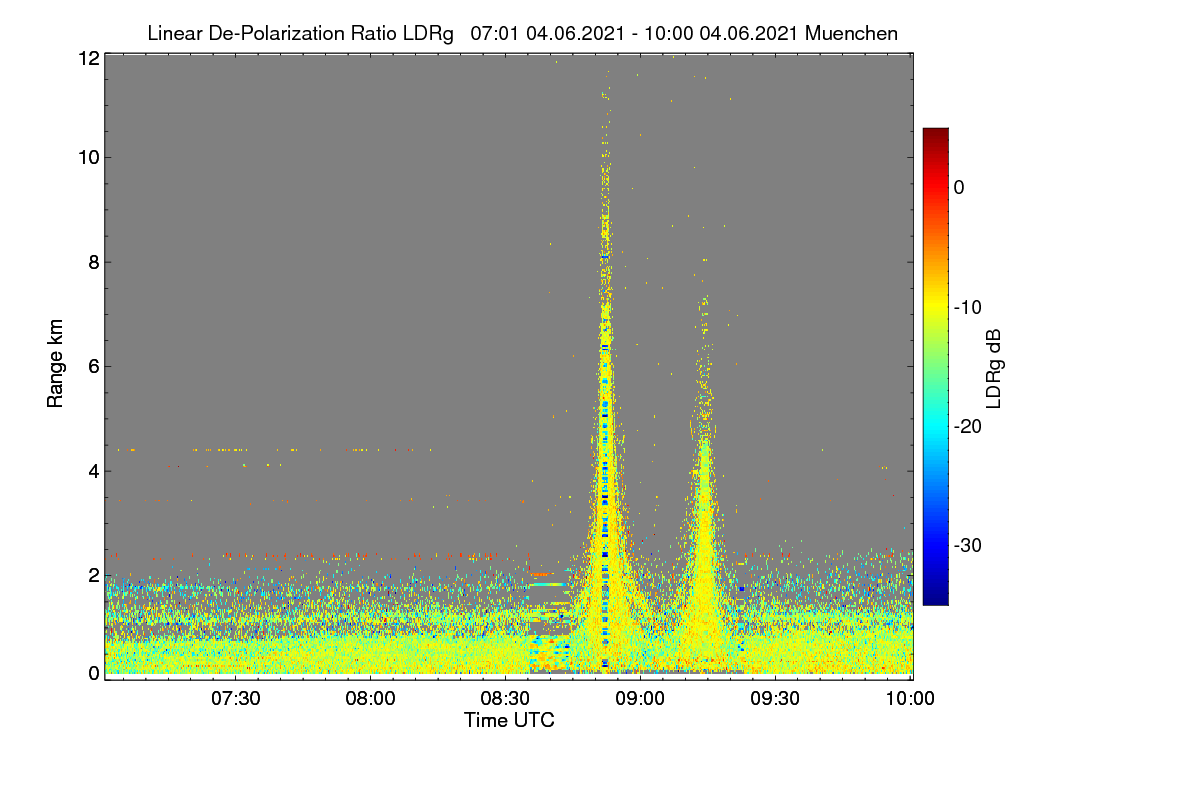Click the y-axis tick label '12'
The image size is (1200, 800).
[x=87, y=58]
